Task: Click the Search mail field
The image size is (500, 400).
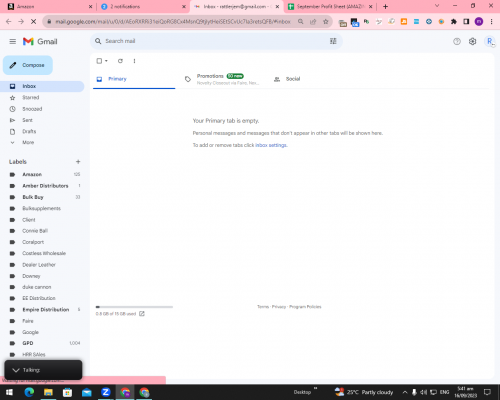Action: tap(216, 41)
